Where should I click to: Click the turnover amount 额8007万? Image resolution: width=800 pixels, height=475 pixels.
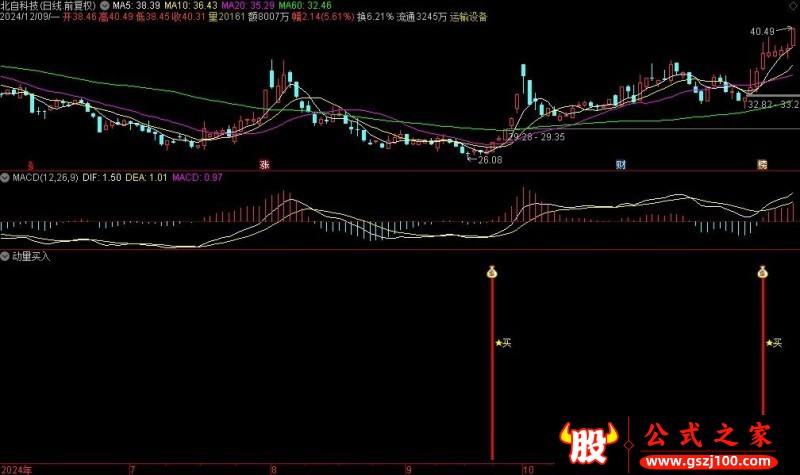[268, 17]
